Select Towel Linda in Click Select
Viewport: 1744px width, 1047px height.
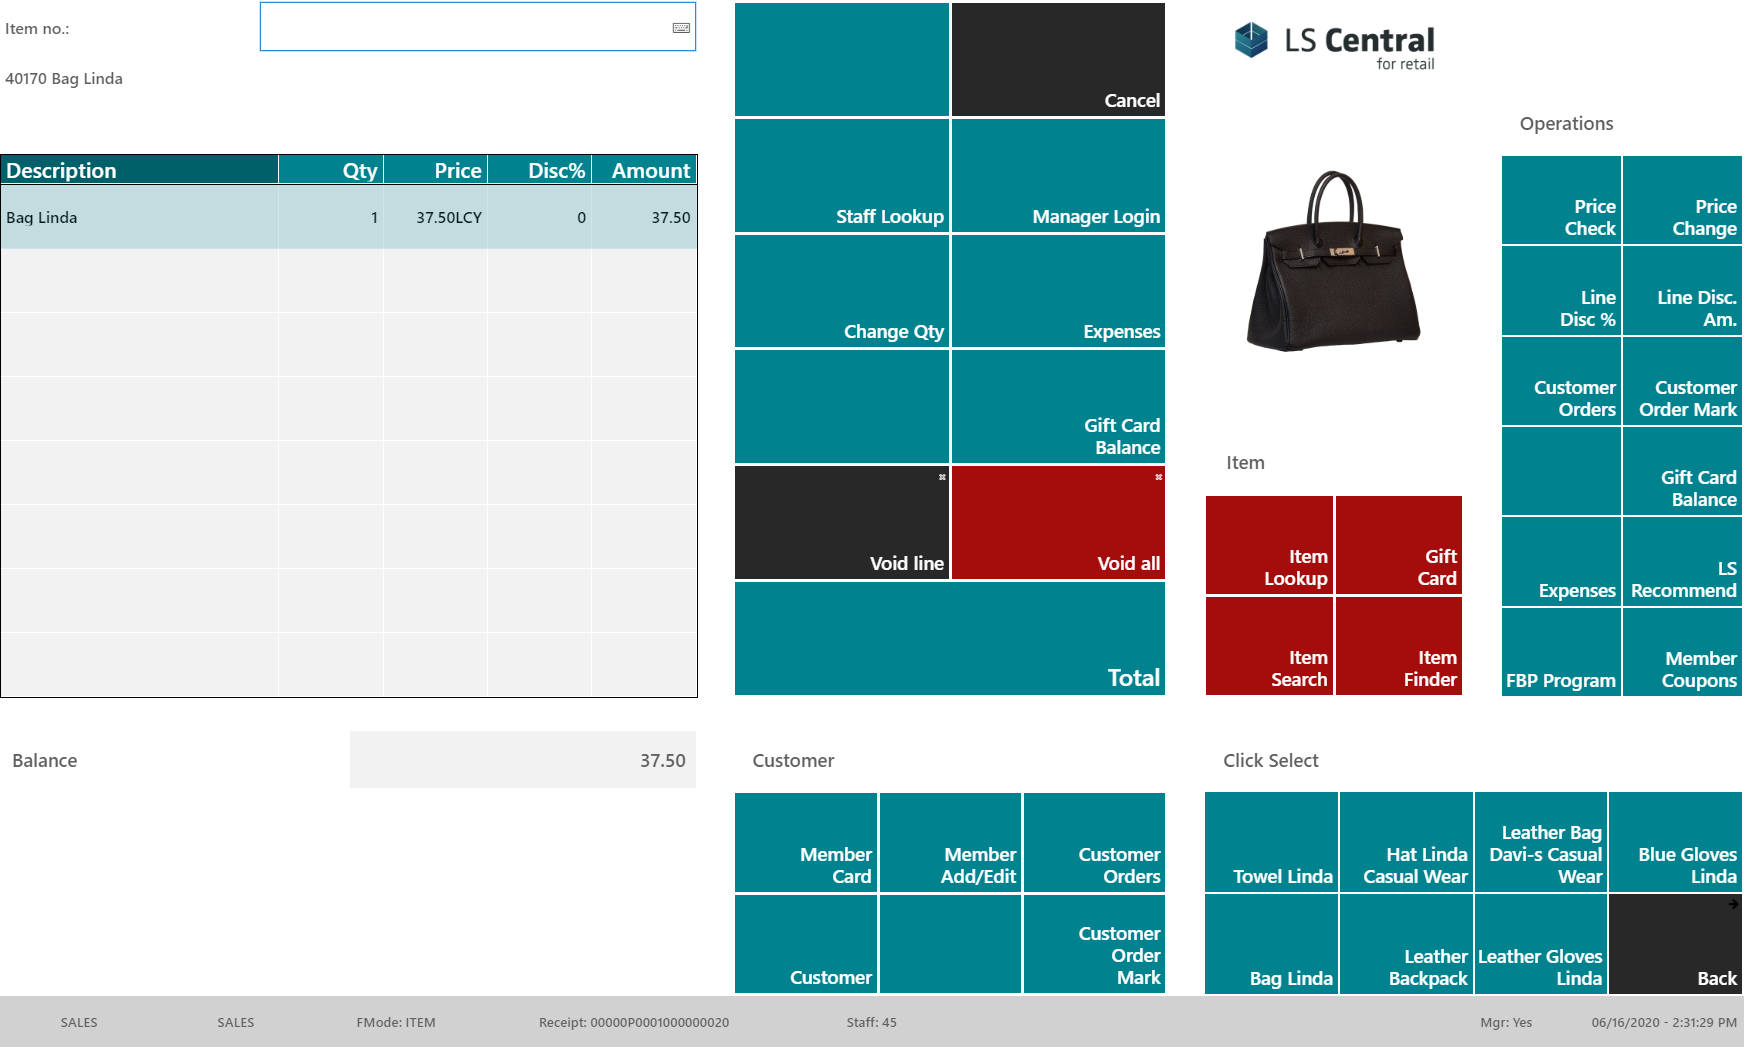tap(1271, 842)
